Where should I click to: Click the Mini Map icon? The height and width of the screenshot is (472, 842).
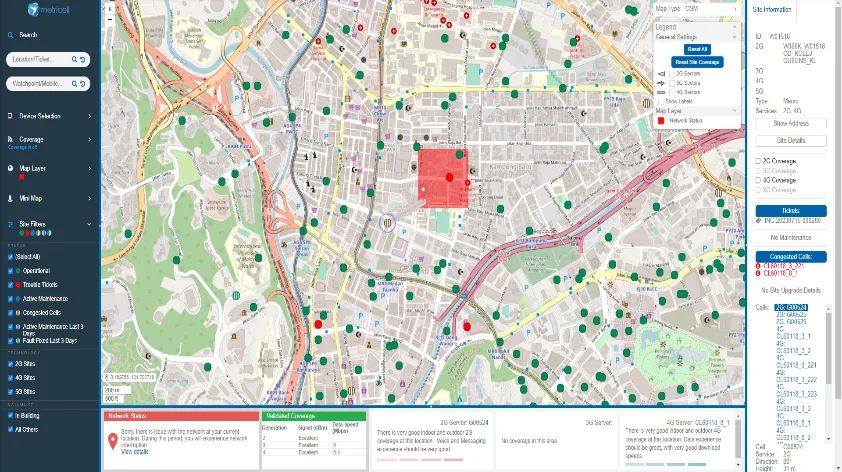[x=10, y=198]
